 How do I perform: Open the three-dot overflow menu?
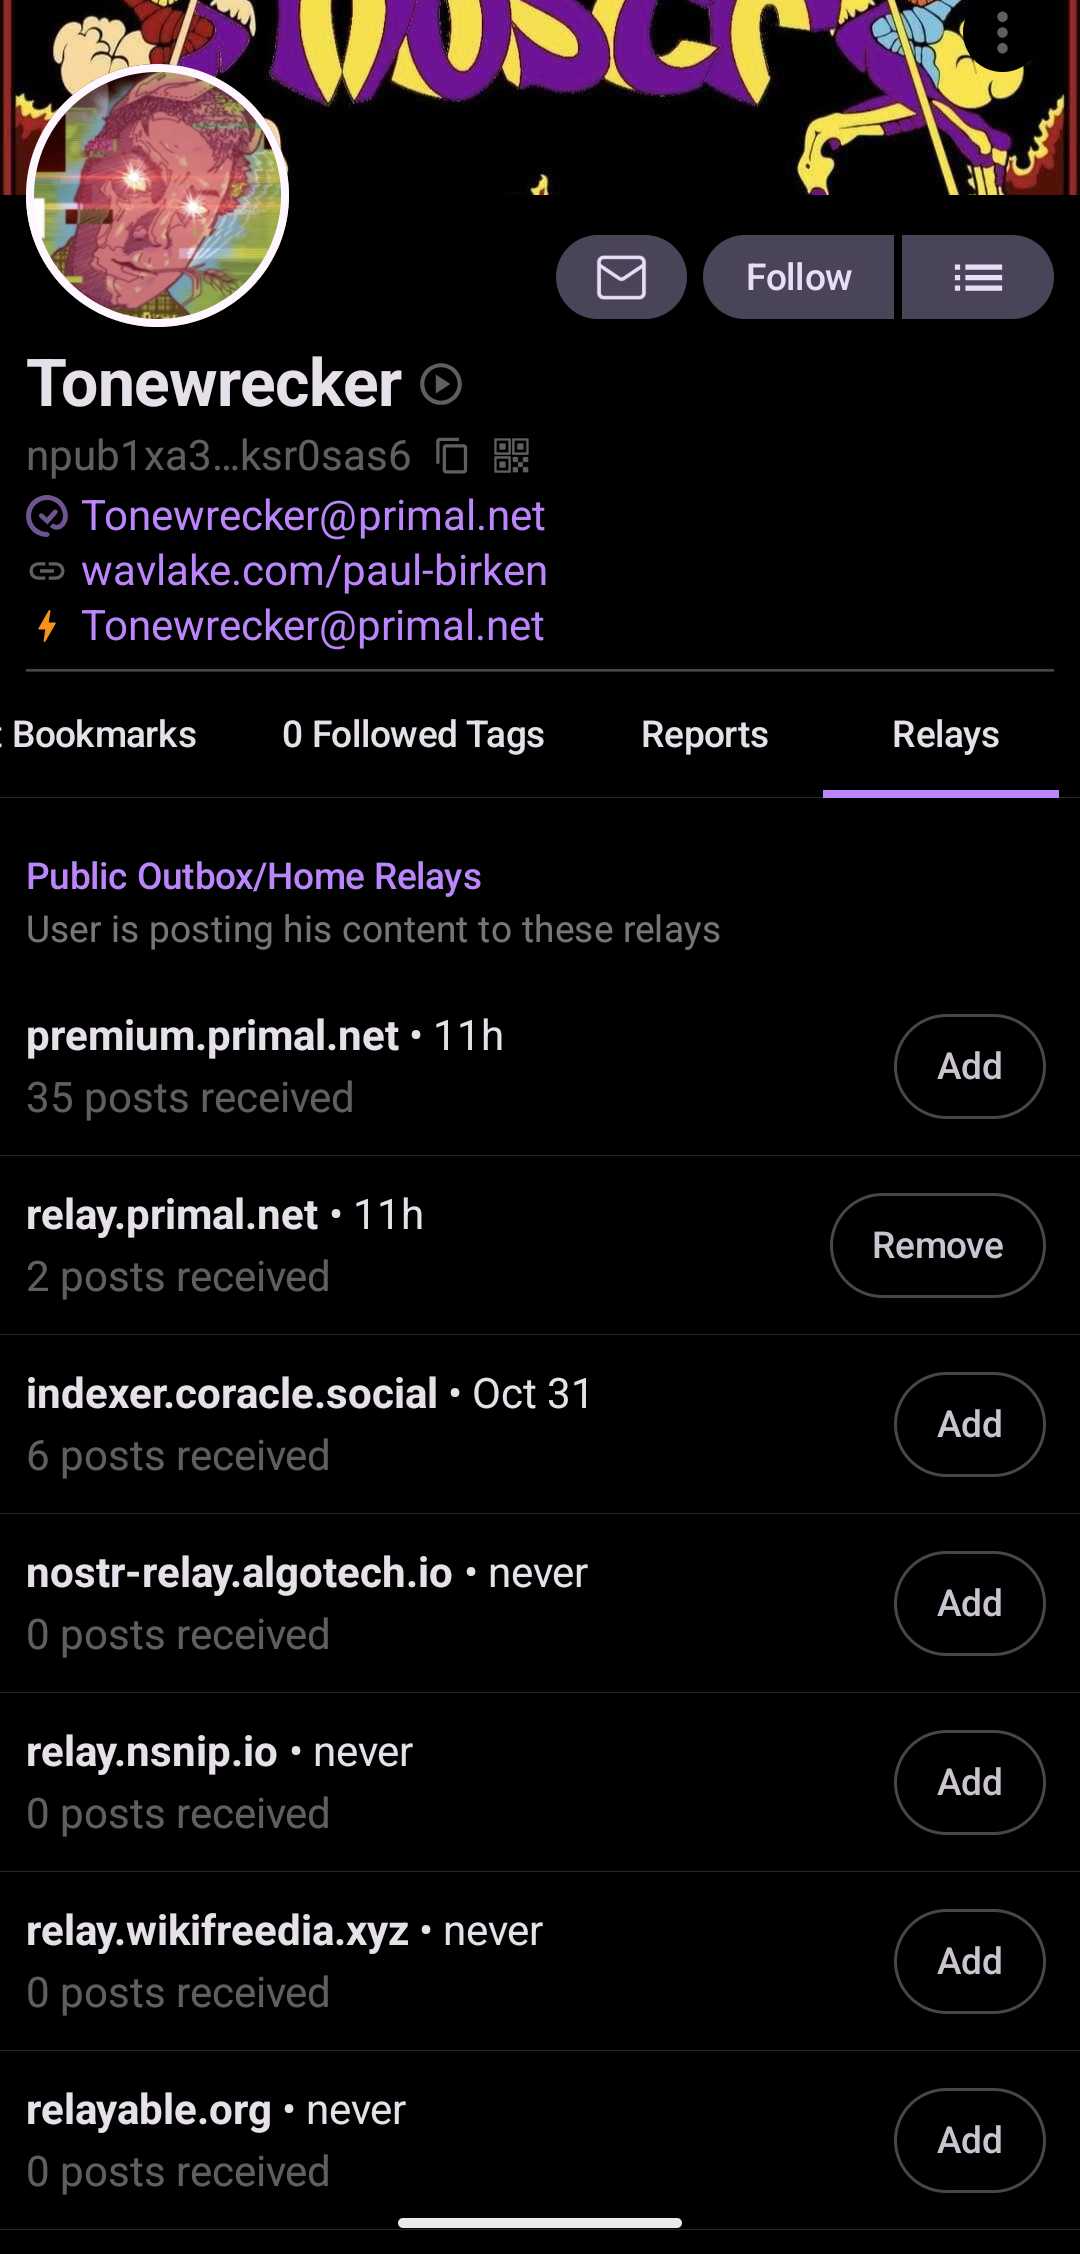pyautogui.click(x=1002, y=36)
